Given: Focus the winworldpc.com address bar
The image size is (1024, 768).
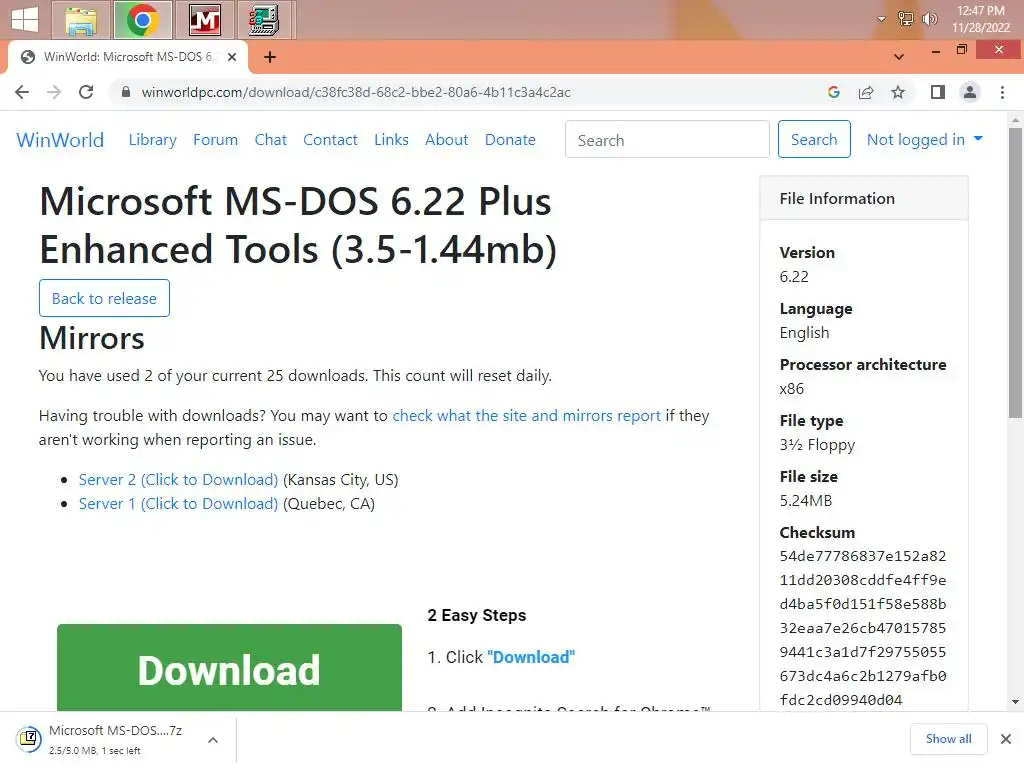Looking at the screenshot, I should coord(356,92).
